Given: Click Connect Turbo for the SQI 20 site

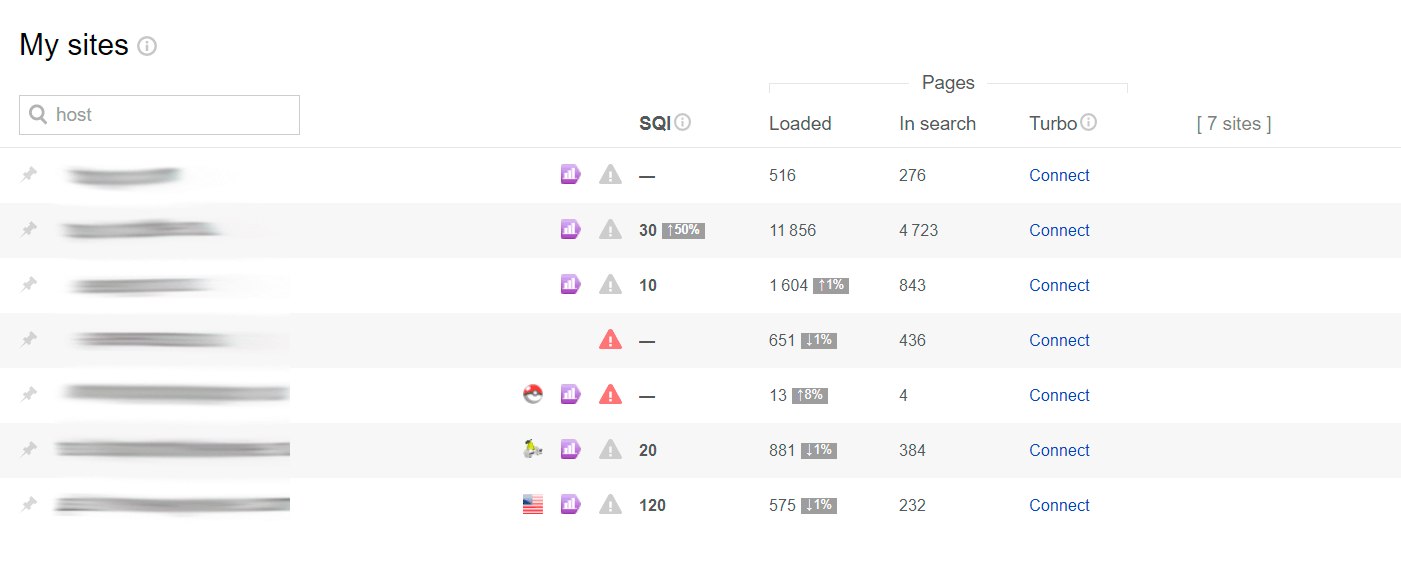Looking at the screenshot, I should click(1059, 450).
